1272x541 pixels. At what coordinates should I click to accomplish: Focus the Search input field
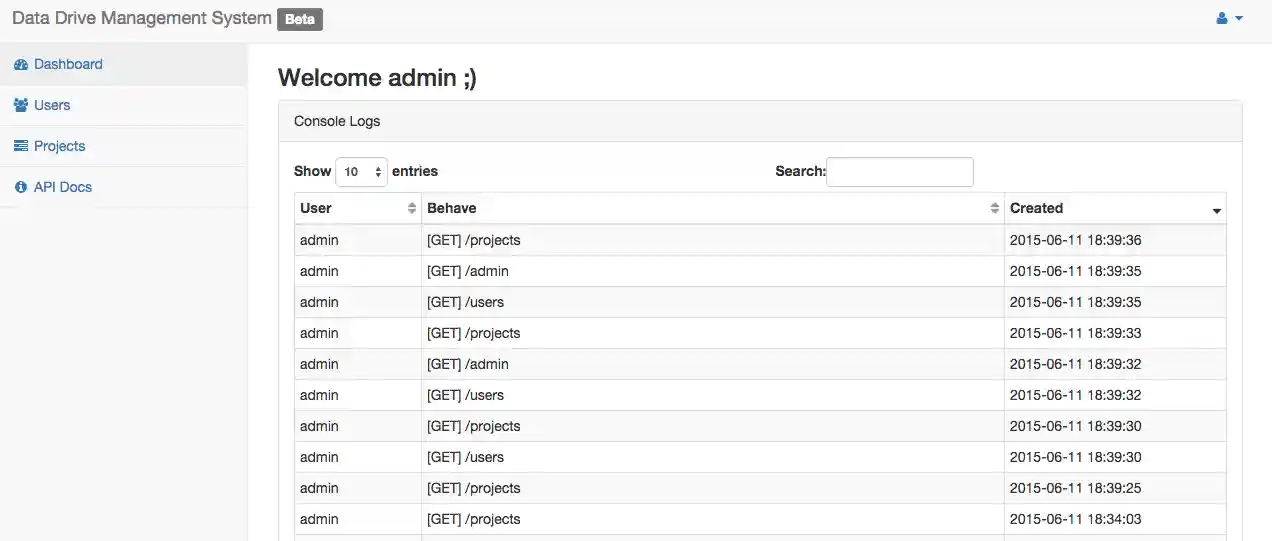pos(899,172)
